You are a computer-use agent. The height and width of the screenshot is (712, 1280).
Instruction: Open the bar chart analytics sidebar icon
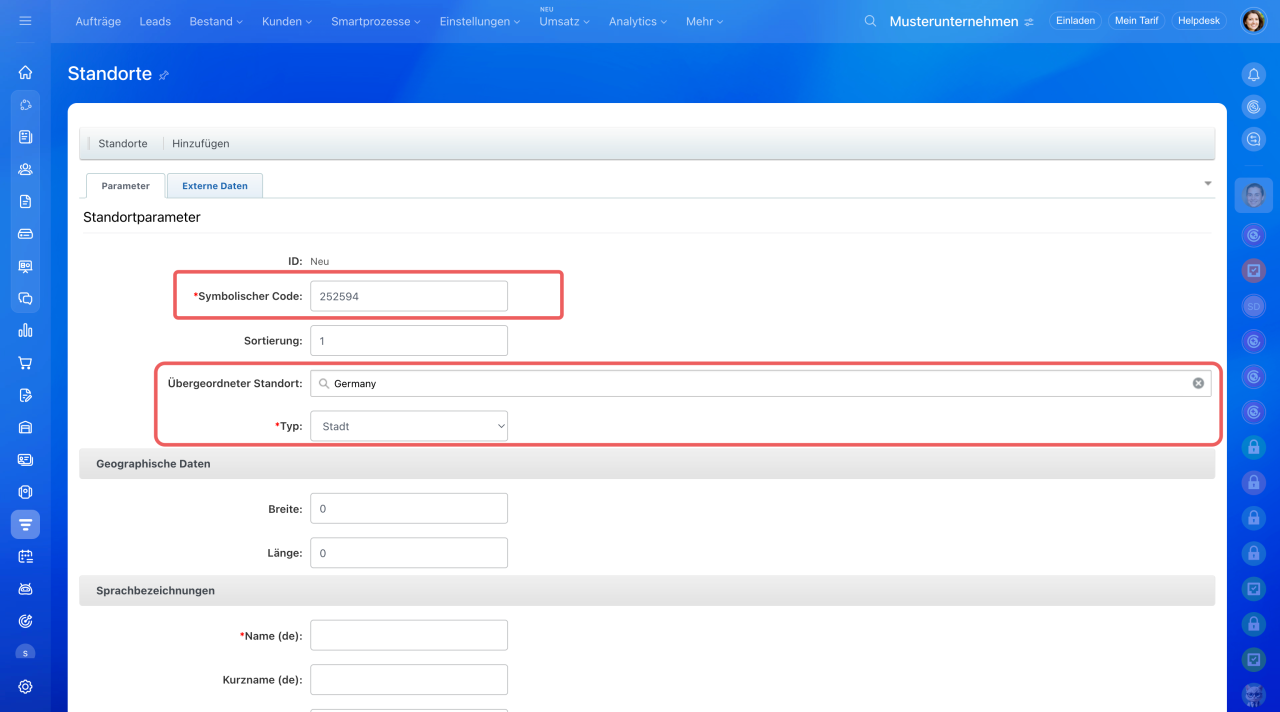[x=25, y=330]
